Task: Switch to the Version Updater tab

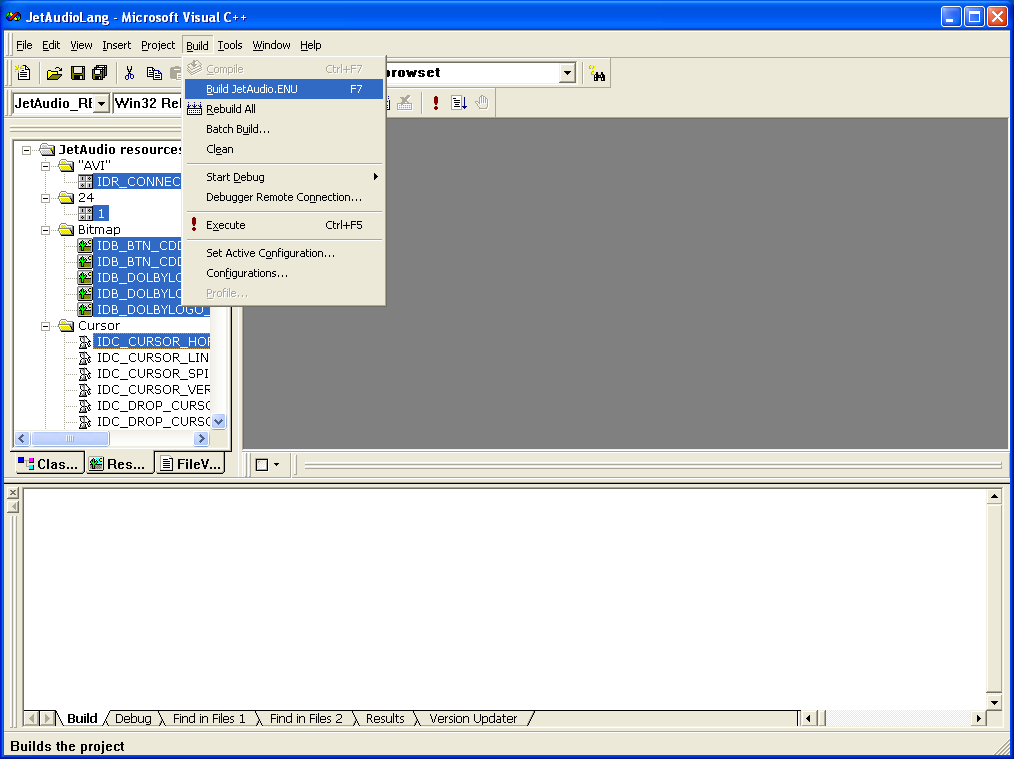Action: (x=473, y=718)
